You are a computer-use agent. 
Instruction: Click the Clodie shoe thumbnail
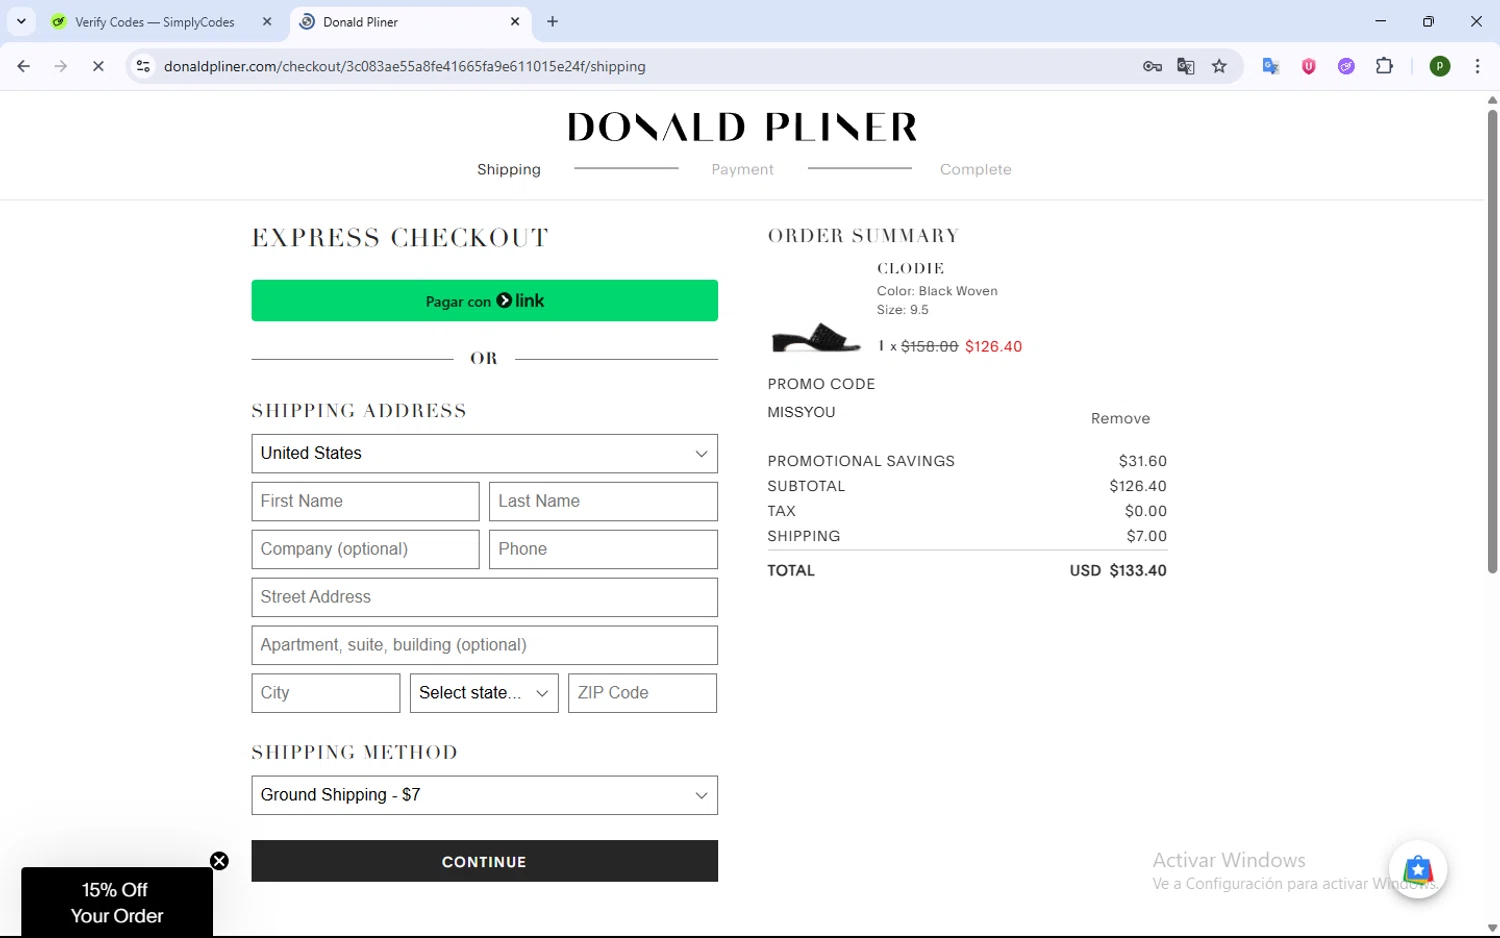coord(816,339)
